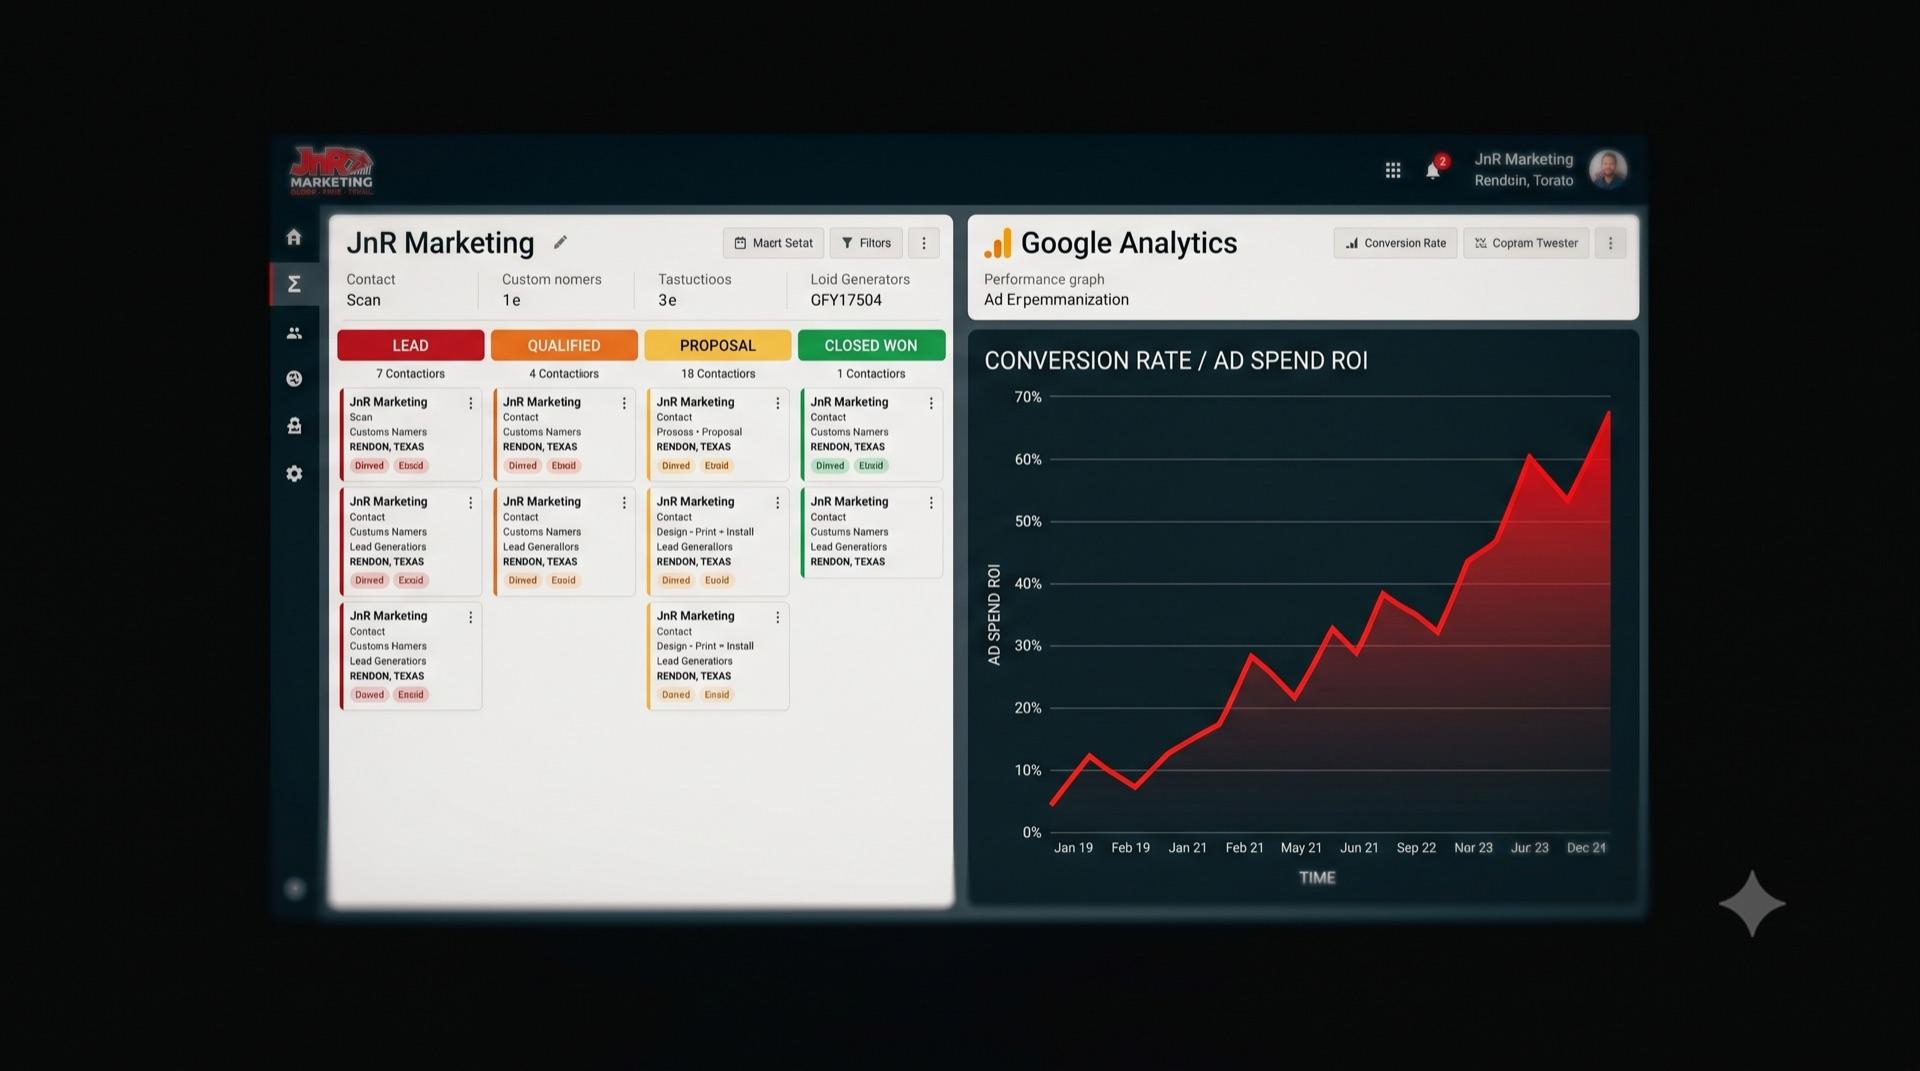1920x1071 pixels.
Task: Open first LEAD card's three-dot menu
Action: [470, 403]
